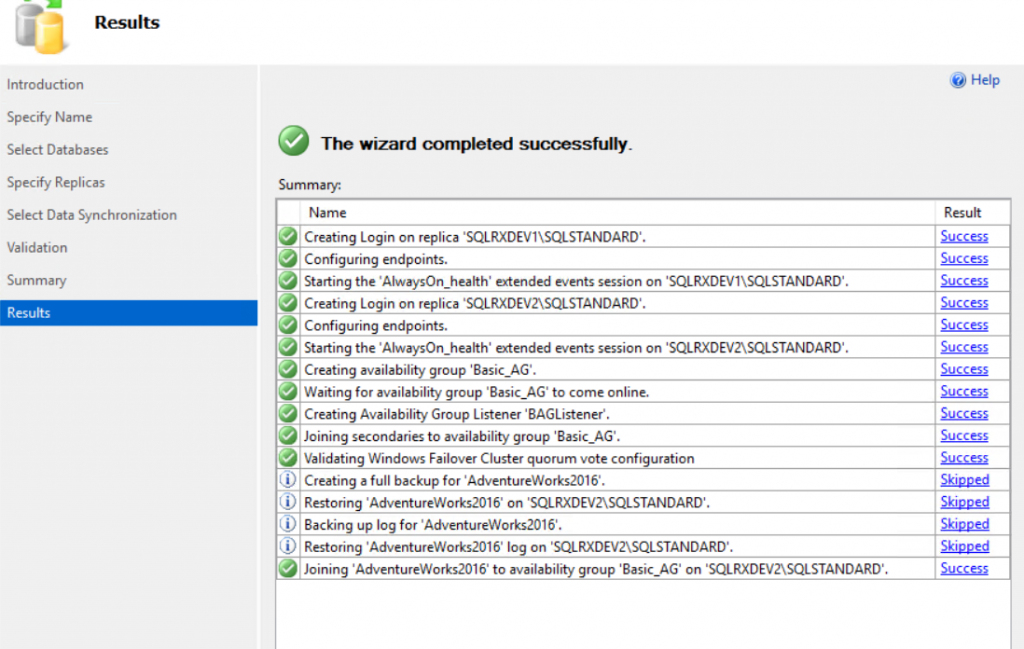Screen dimensions: 1024x649
Task: Click the success icon for 'Creating Availability Group Listener'
Action: 290,413
